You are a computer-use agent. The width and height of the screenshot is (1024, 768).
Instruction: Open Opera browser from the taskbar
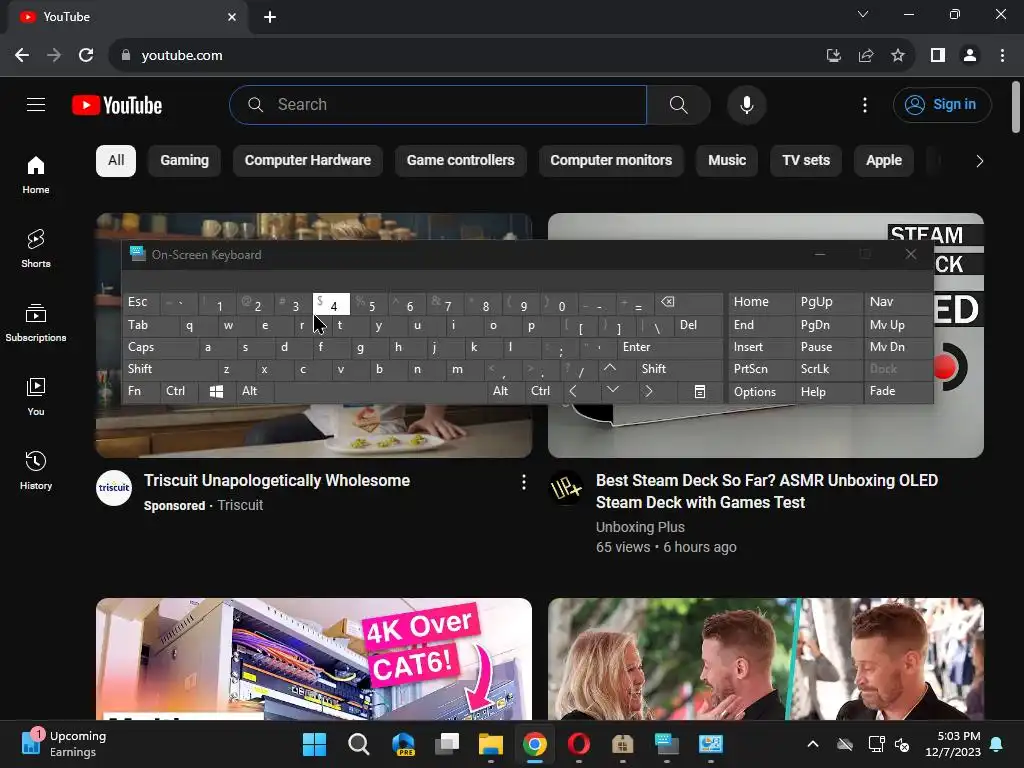click(579, 744)
